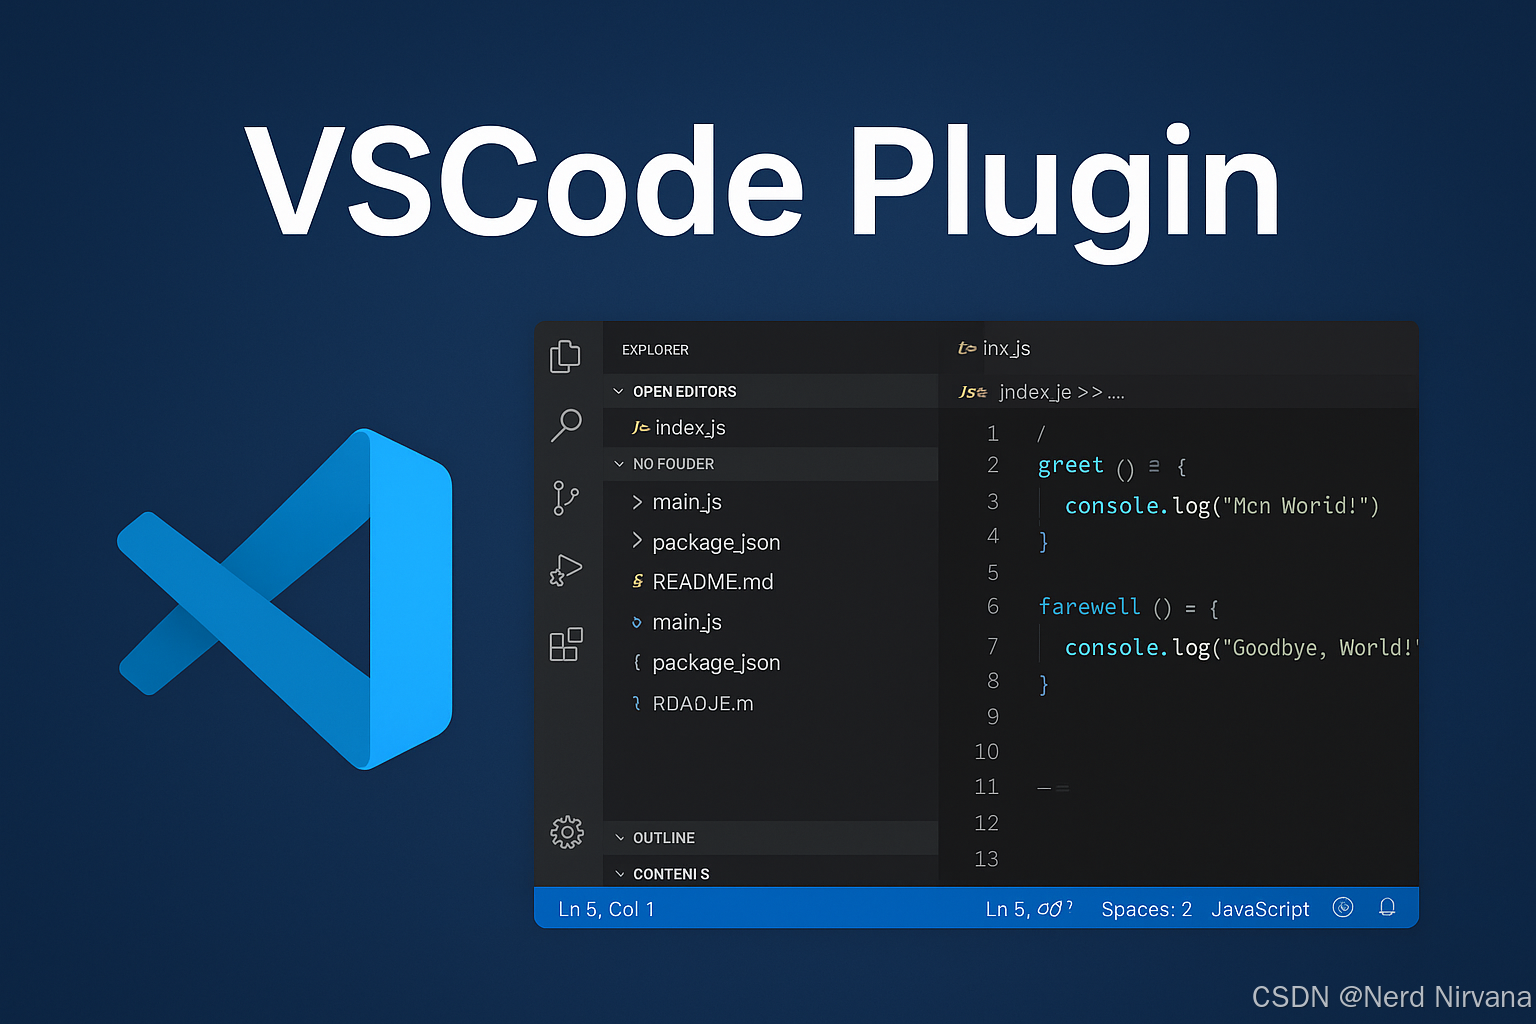This screenshot has width=1536, height=1024.
Task: Expand the OUTLINE section
Action: pos(619,838)
